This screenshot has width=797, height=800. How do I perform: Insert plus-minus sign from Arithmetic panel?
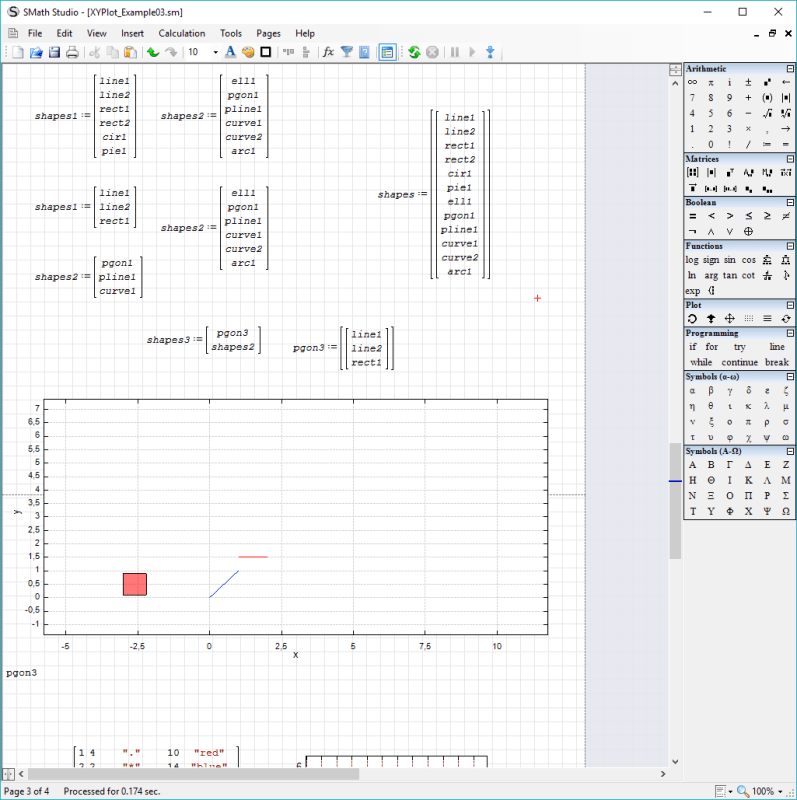click(x=748, y=82)
